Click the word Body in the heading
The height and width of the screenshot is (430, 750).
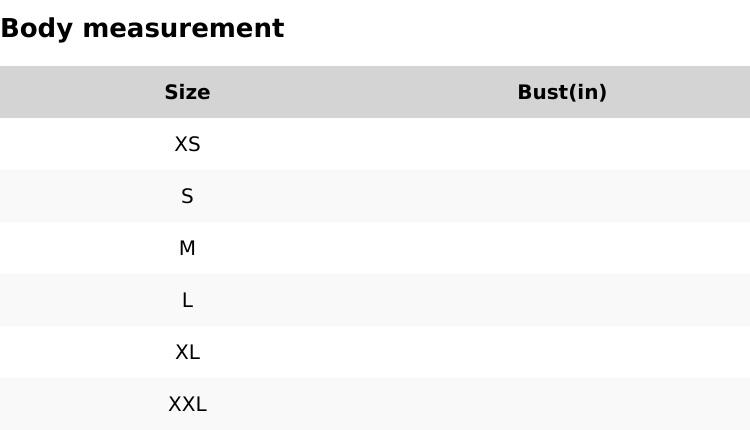point(37,28)
